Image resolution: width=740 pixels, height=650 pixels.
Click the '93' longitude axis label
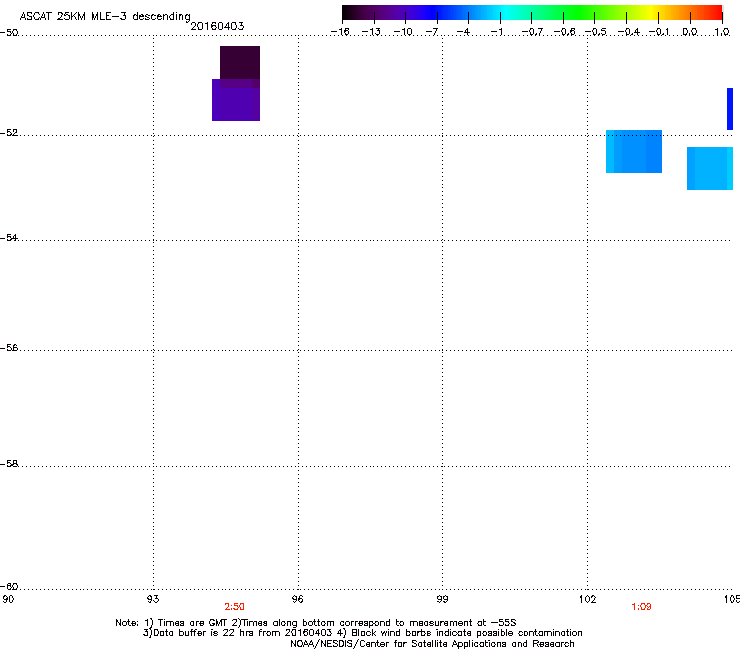(153, 599)
